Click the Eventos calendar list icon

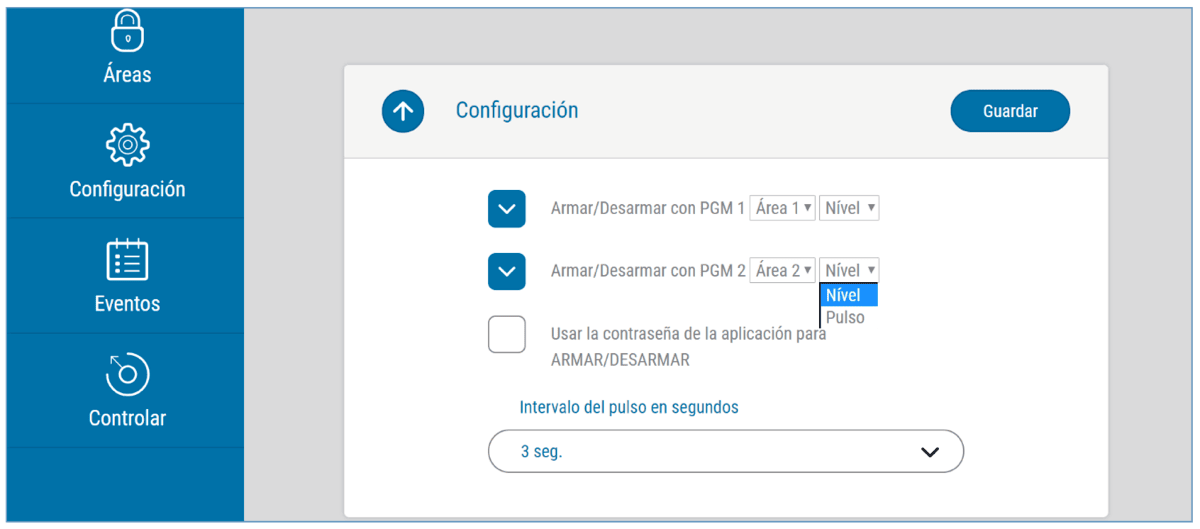click(127, 260)
